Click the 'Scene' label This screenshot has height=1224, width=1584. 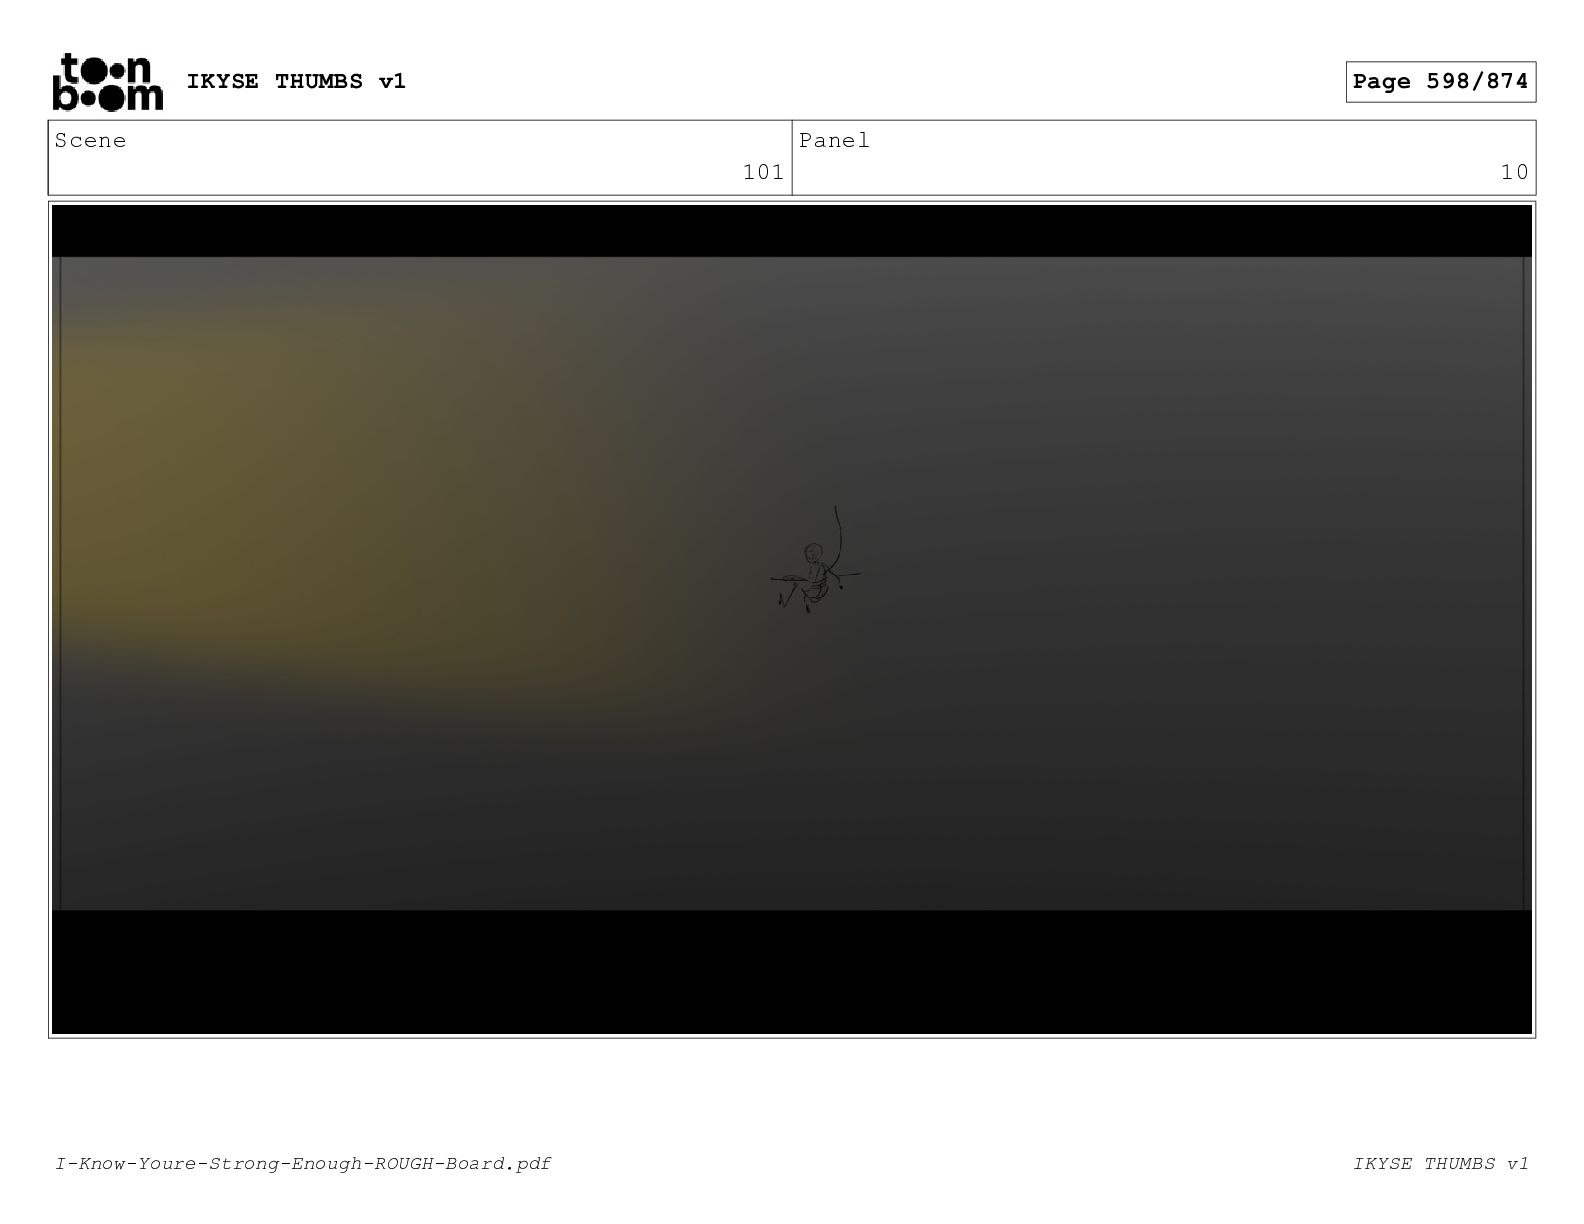pos(91,141)
